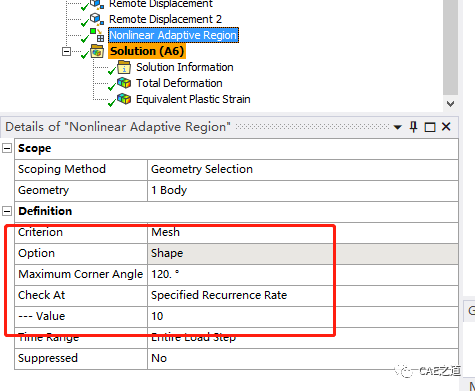Click the Scoping Method label
Image resolution: width=475 pixels, height=391 pixels.
[62, 169]
